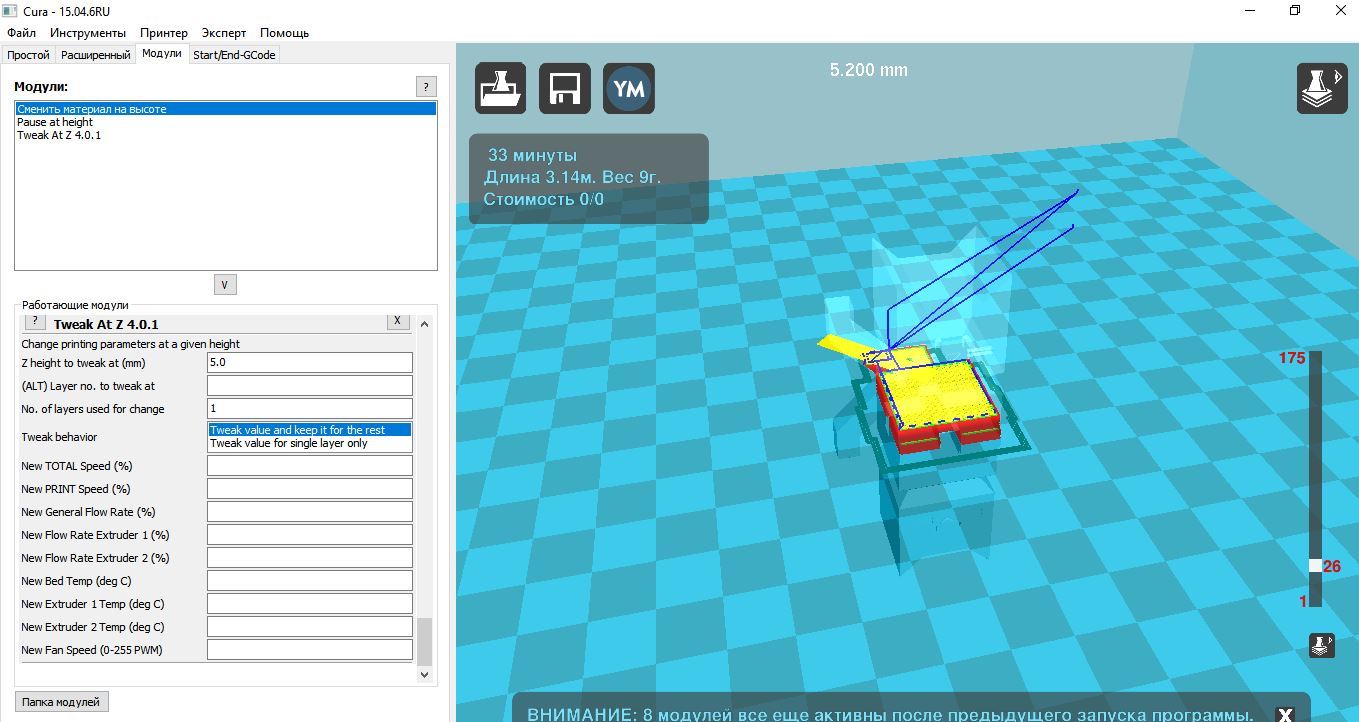Choose 'Tweak value and keep it for the rest'

[297, 430]
